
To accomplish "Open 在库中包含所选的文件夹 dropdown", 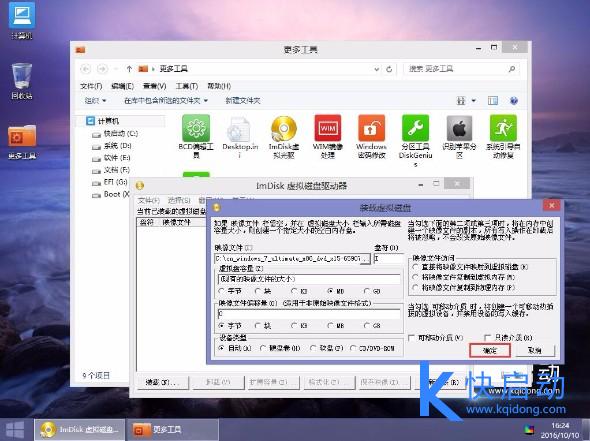I will (x=166, y=100).
